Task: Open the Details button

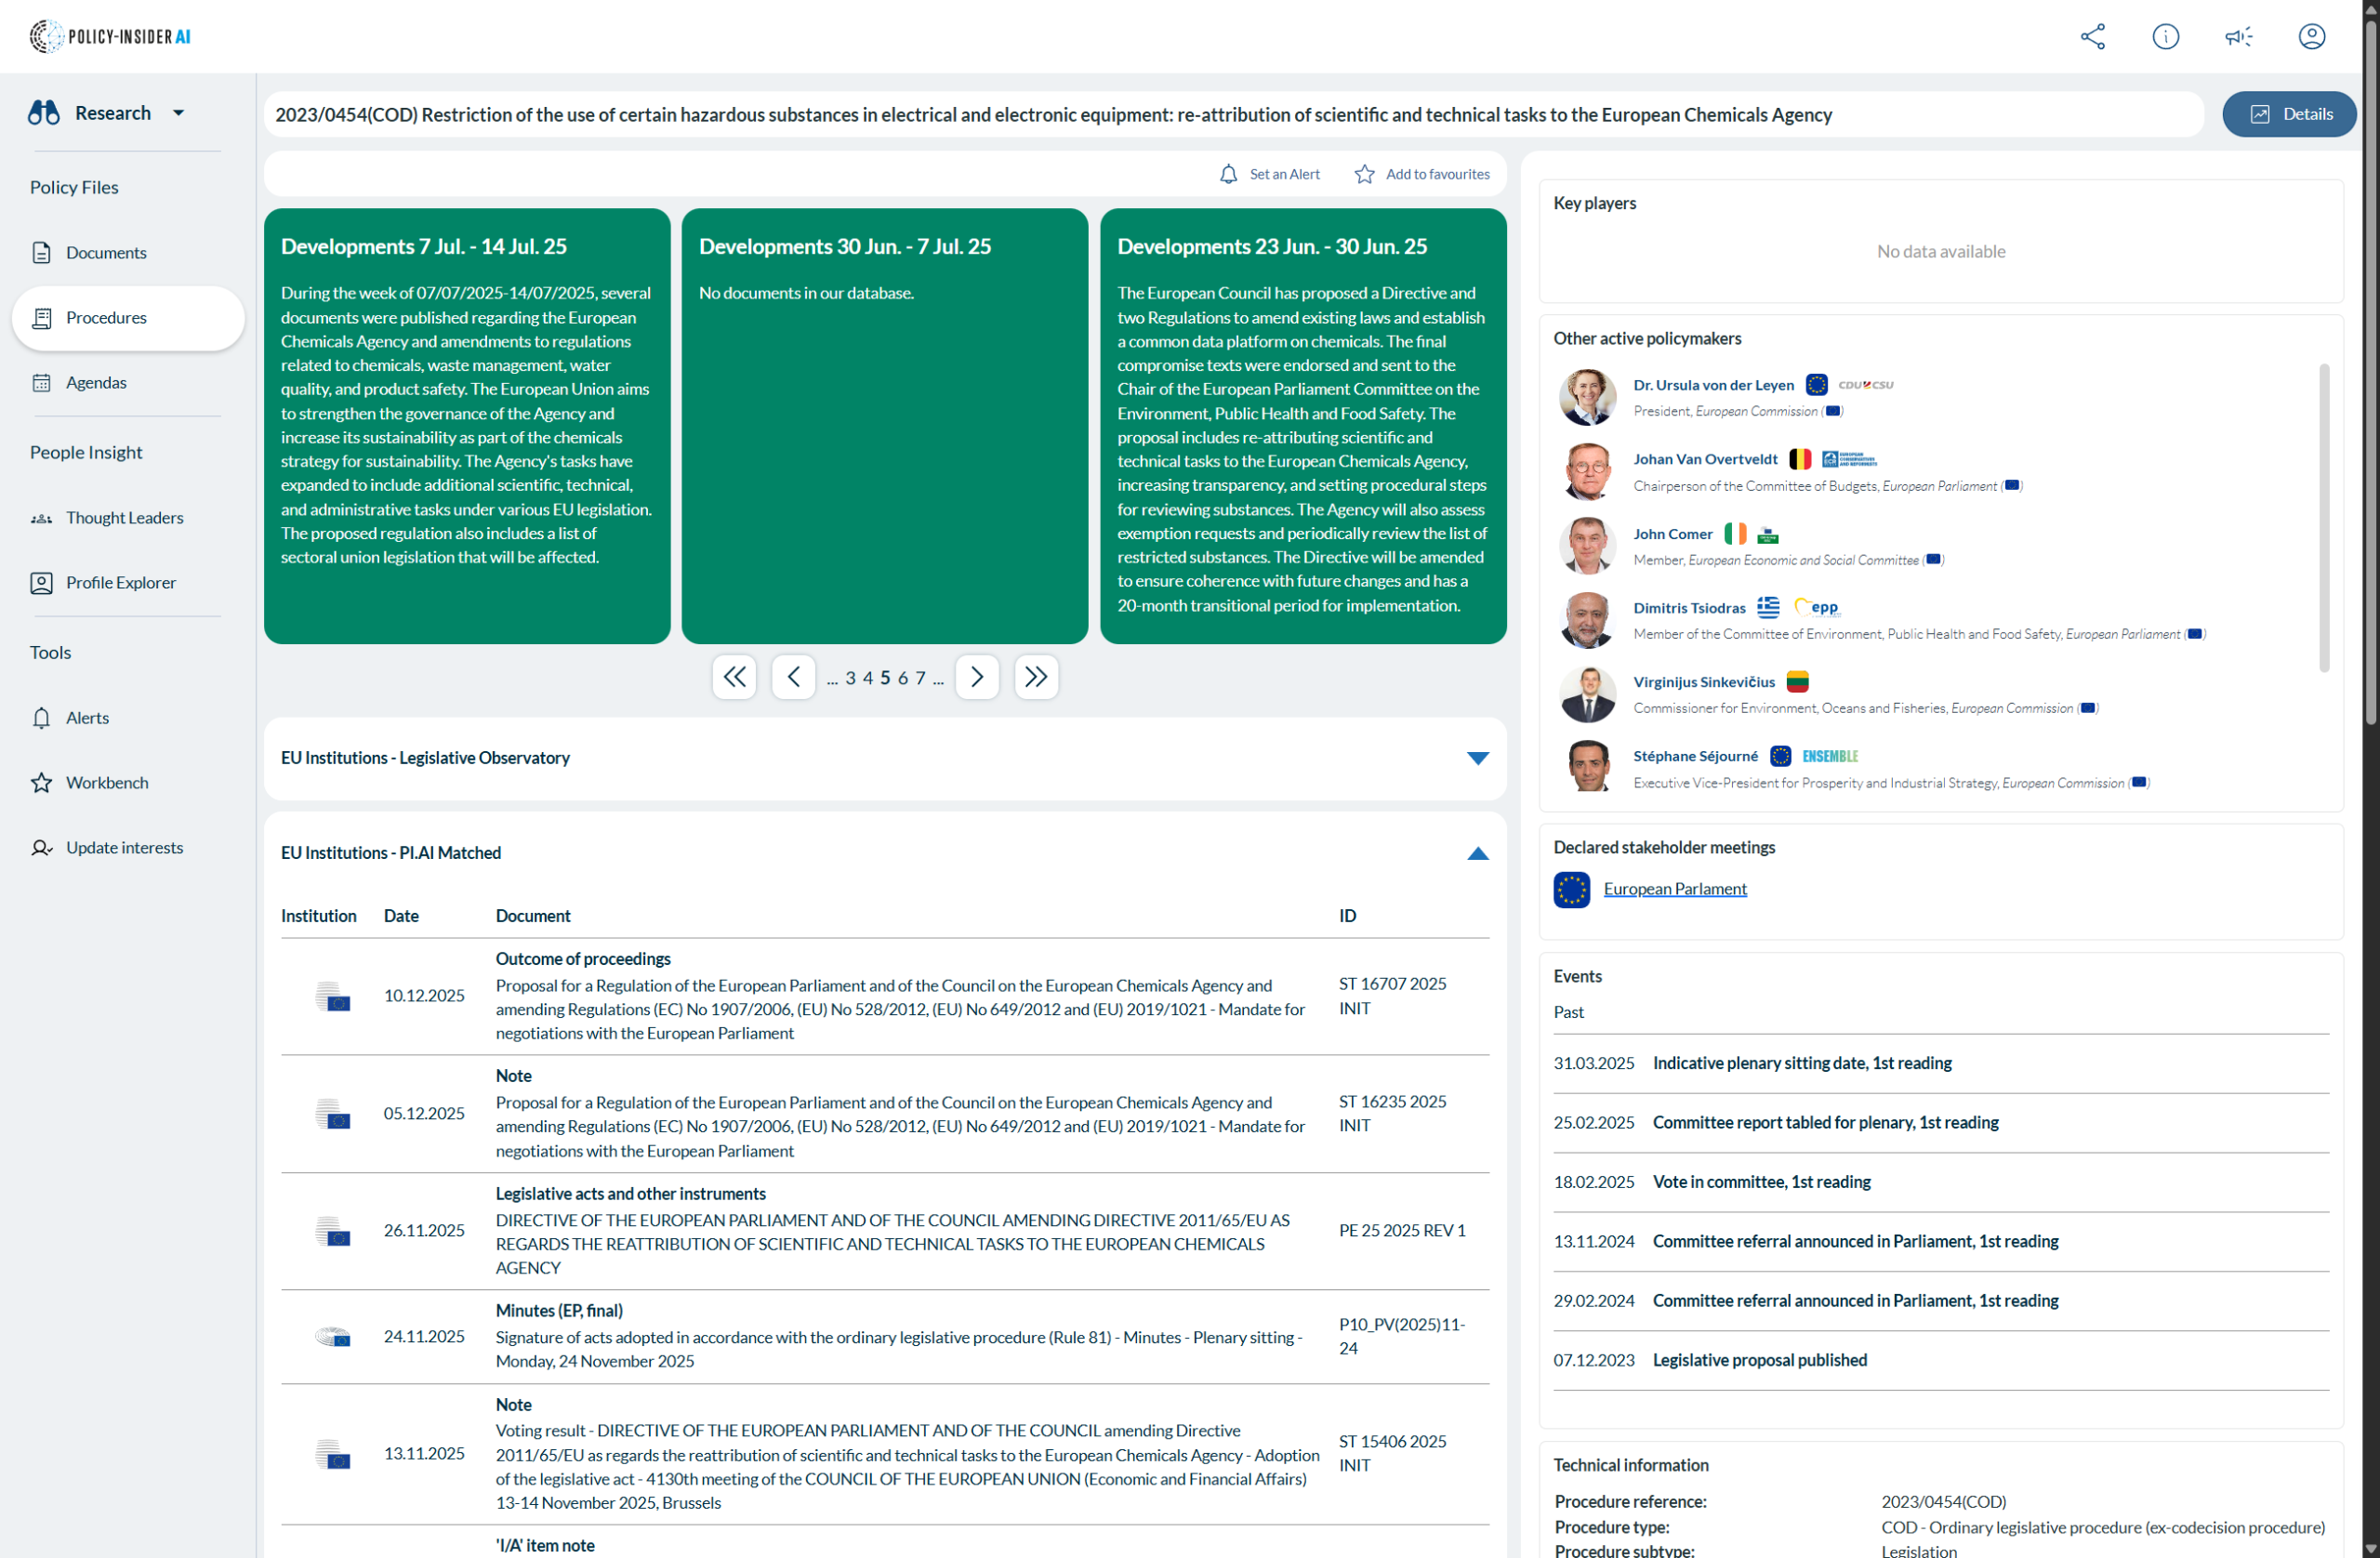Action: coord(2290,113)
